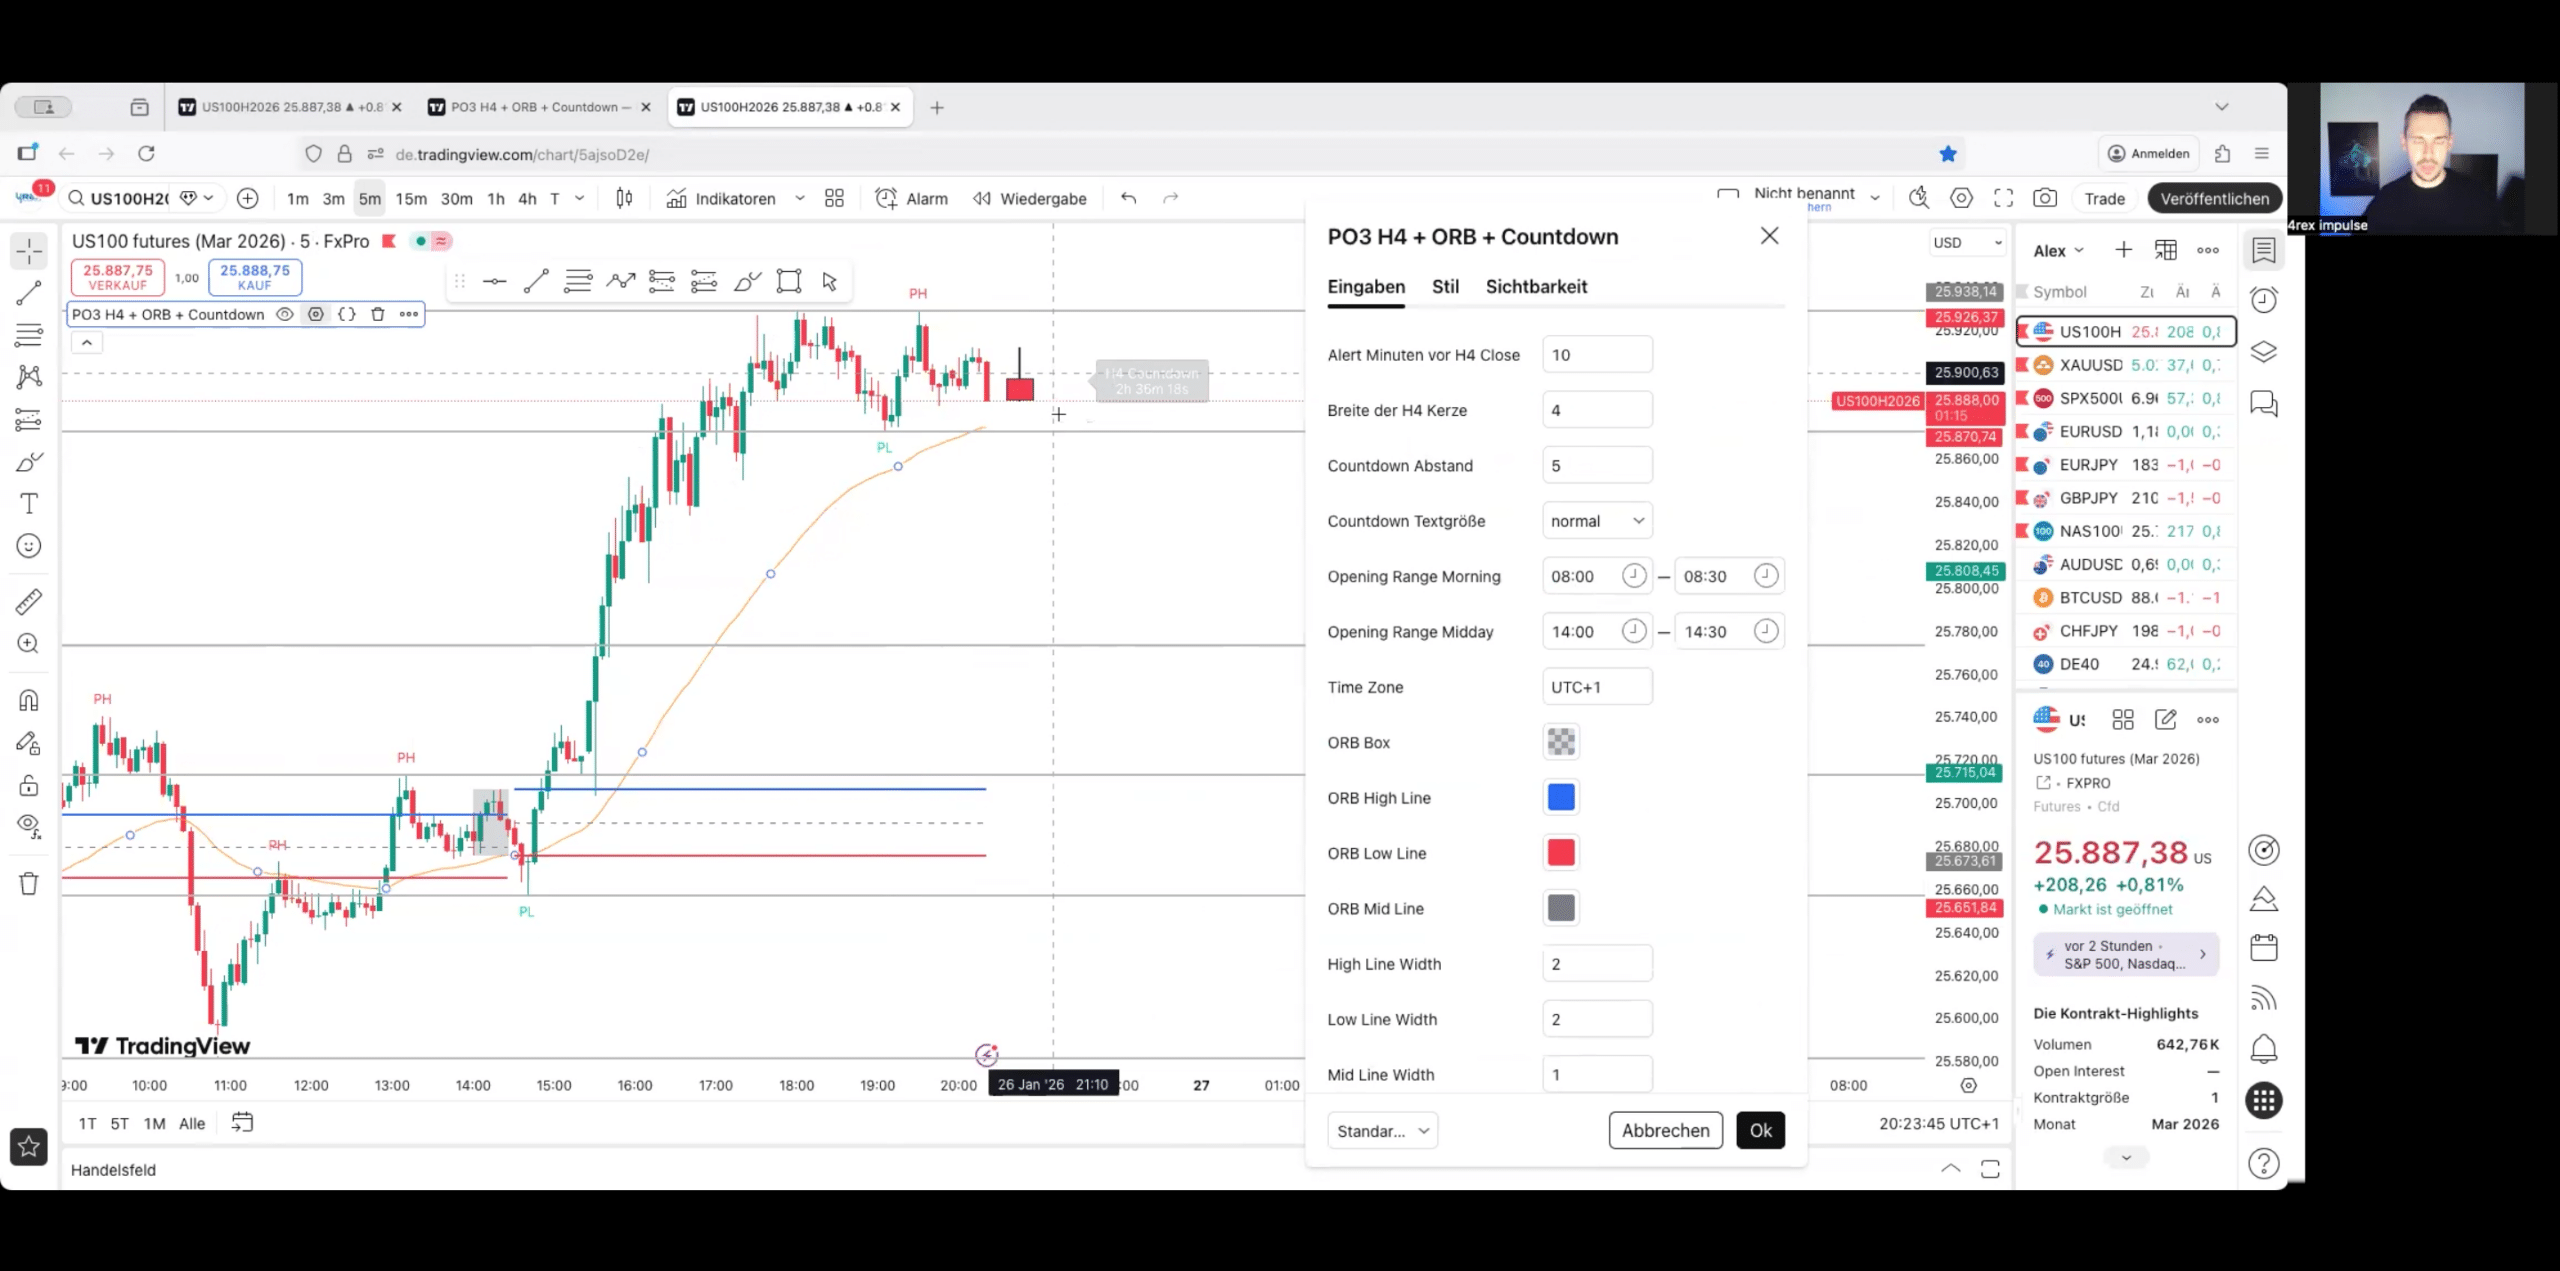2560x1271 pixels.
Task: Open Countdown Textgröße dropdown
Action: click(x=1597, y=521)
